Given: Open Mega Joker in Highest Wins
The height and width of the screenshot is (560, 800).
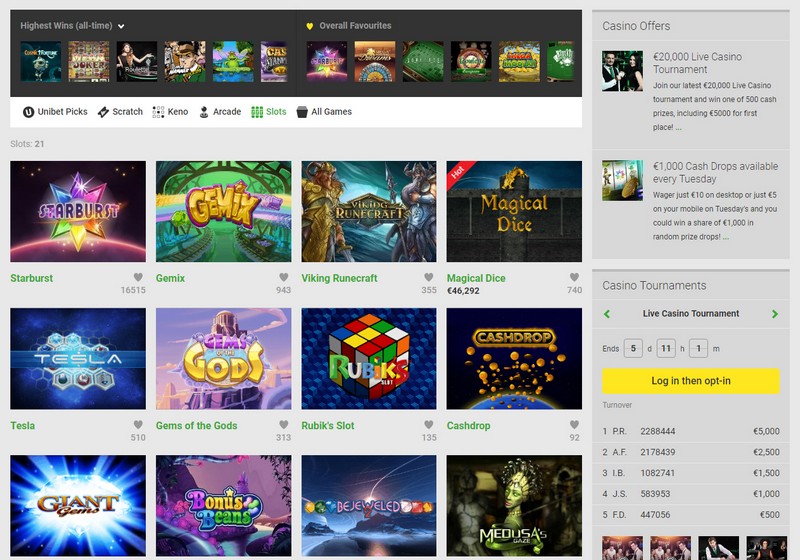Looking at the screenshot, I should [x=89, y=62].
